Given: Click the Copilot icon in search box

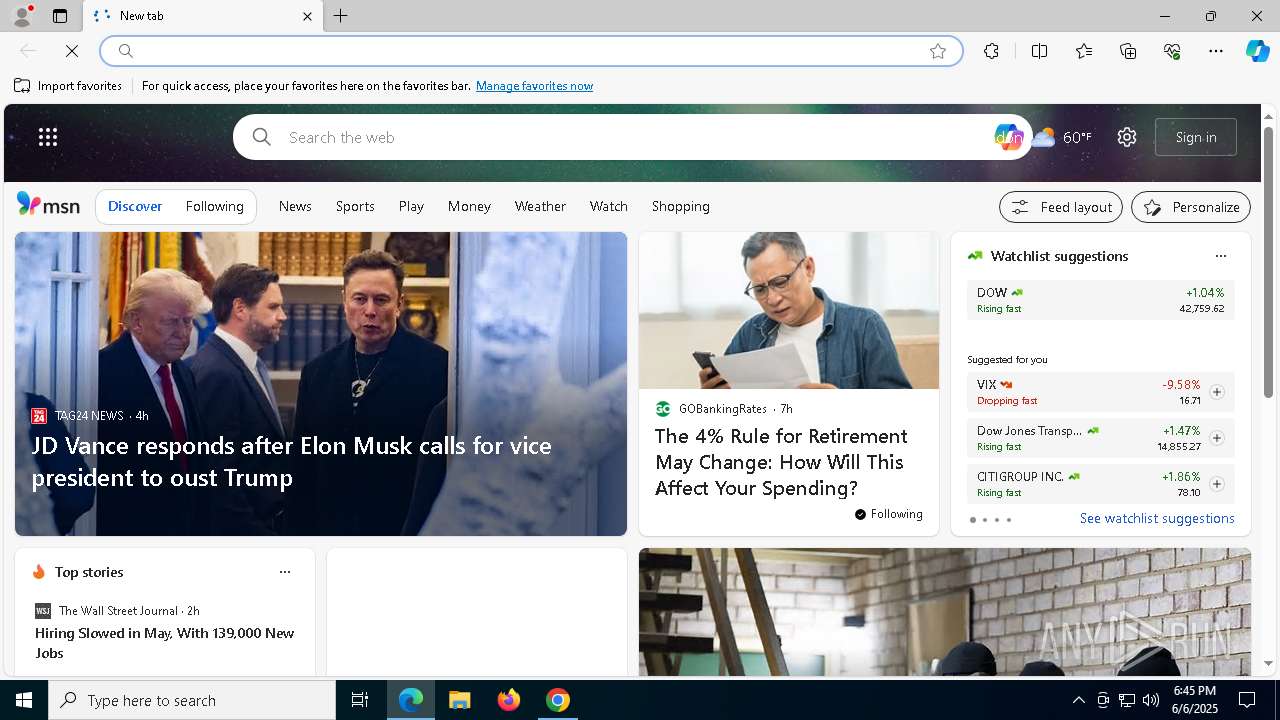Looking at the screenshot, I should click(1008, 137).
